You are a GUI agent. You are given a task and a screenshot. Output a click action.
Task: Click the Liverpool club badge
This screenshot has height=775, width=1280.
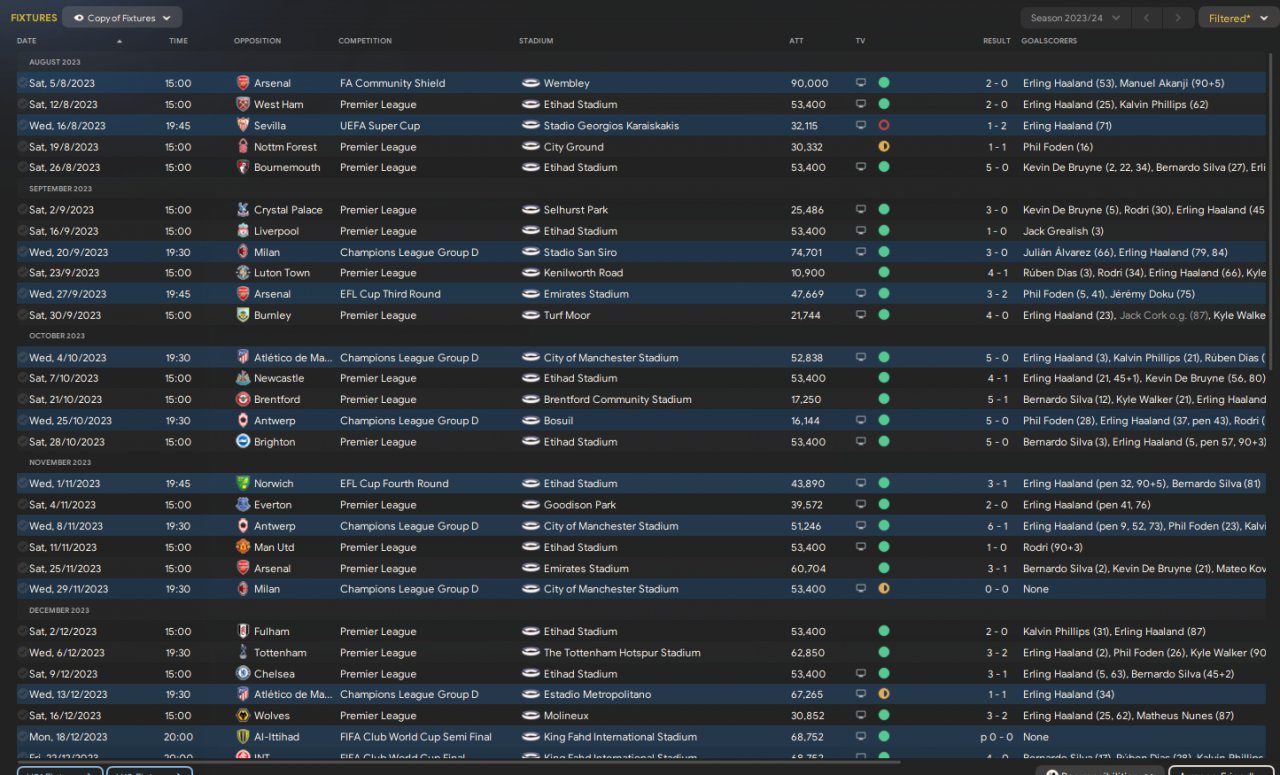pos(243,231)
